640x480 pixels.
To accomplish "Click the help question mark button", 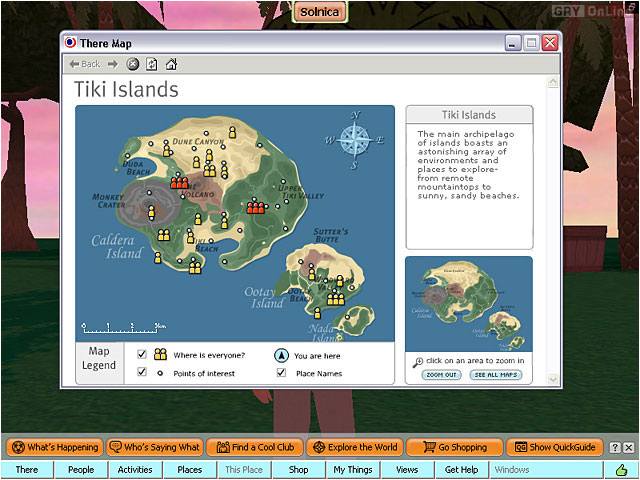I will coord(615,447).
